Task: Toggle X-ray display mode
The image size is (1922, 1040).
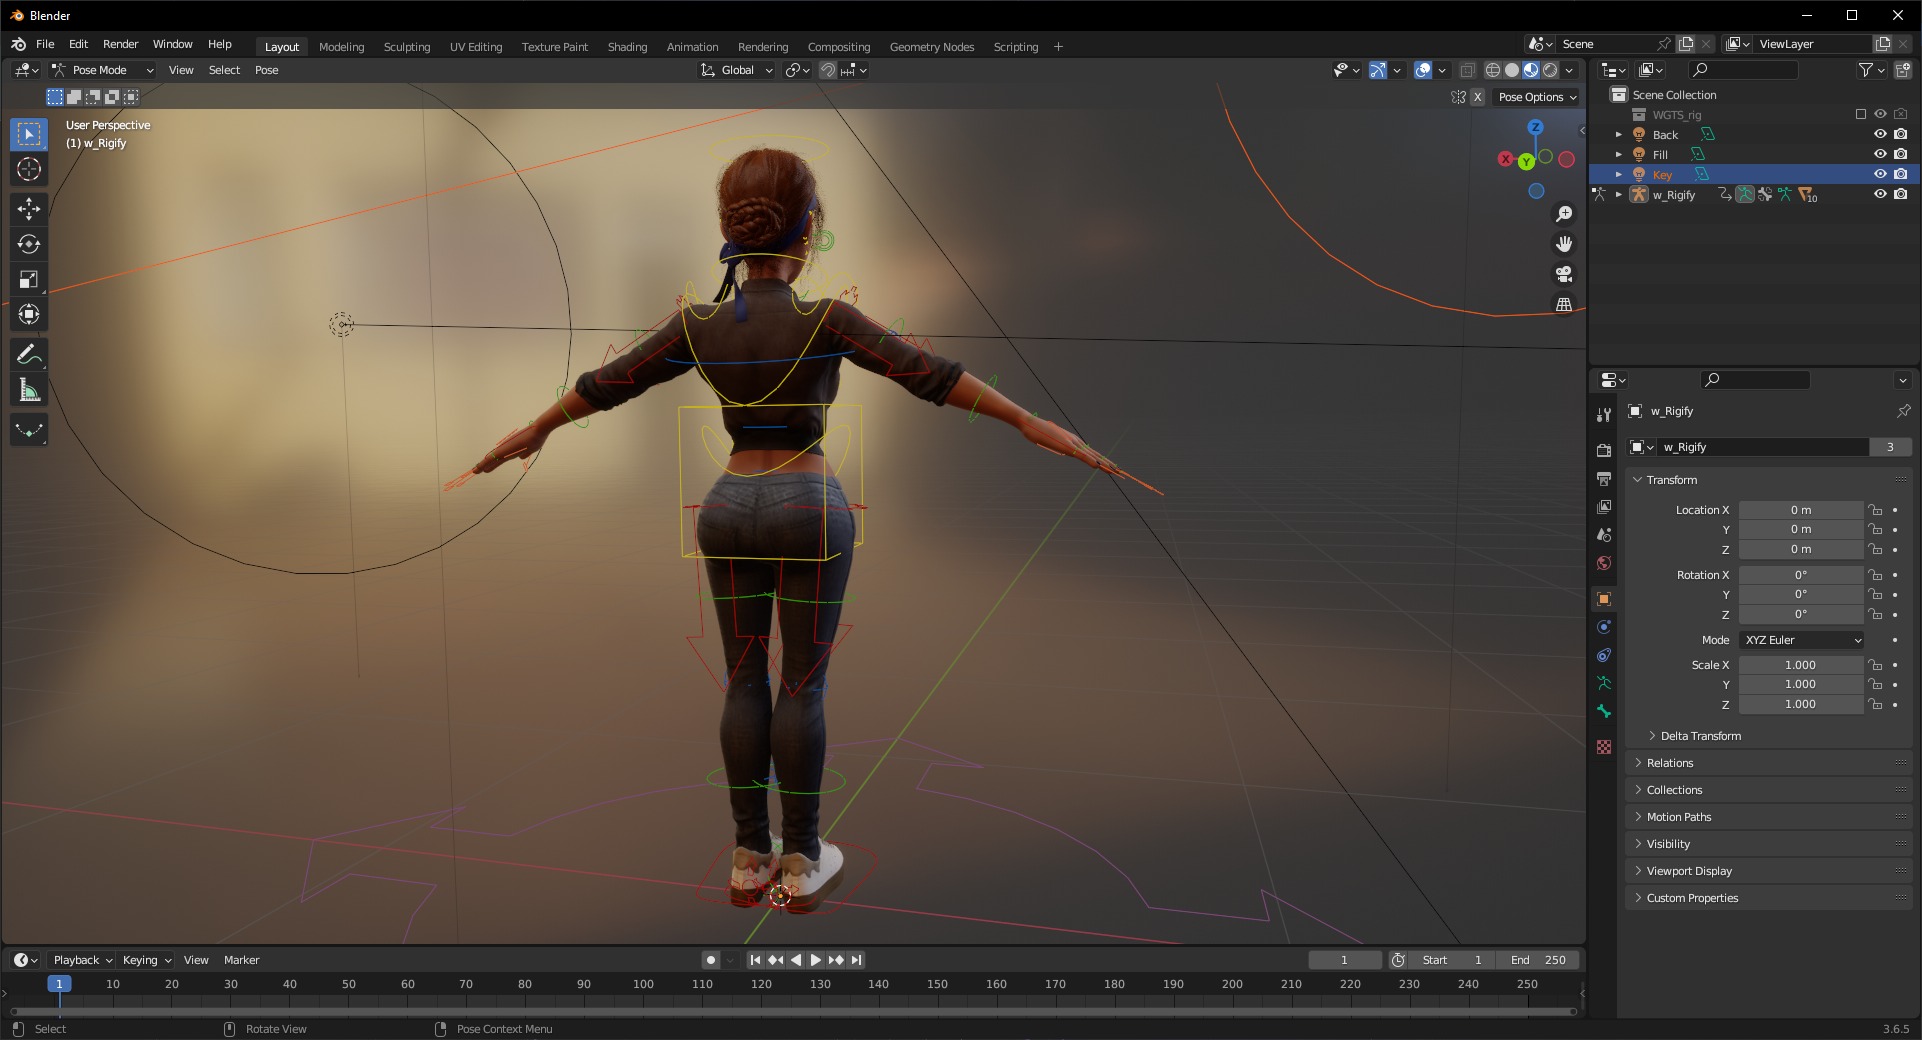Action: pyautogui.click(x=1467, y=70)
